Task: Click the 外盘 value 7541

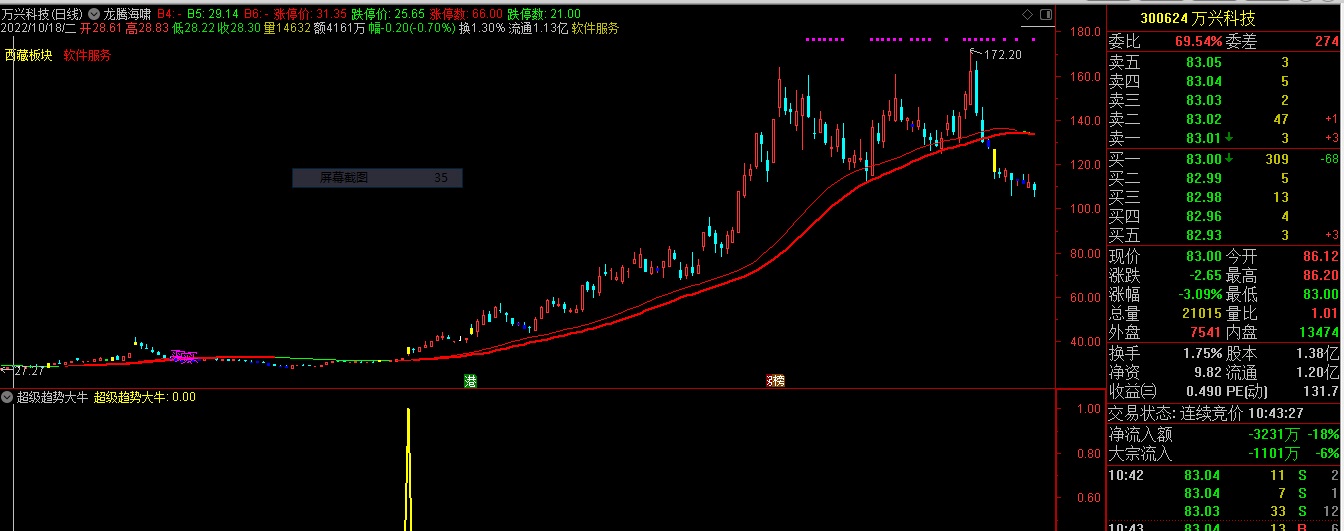Action: point(1204,332)
